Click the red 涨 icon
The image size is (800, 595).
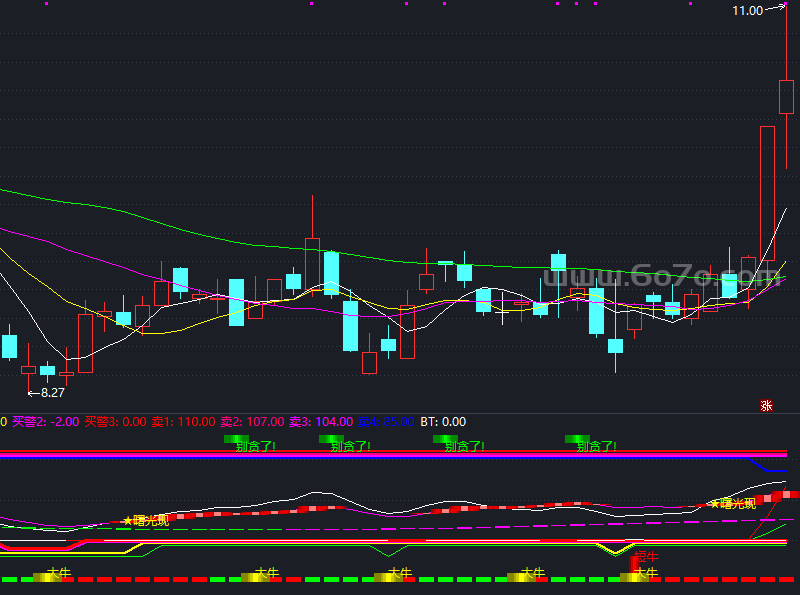tap(766, 406)
